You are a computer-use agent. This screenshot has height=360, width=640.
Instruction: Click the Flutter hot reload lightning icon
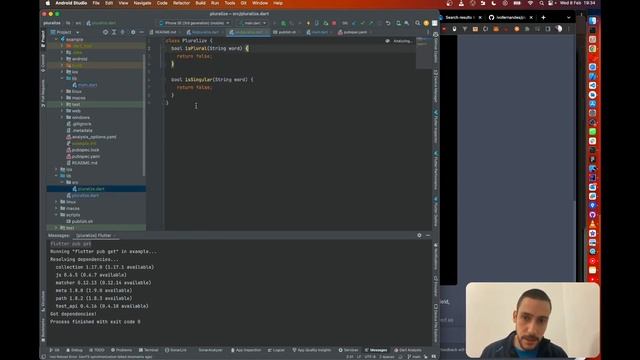(308, 23)
